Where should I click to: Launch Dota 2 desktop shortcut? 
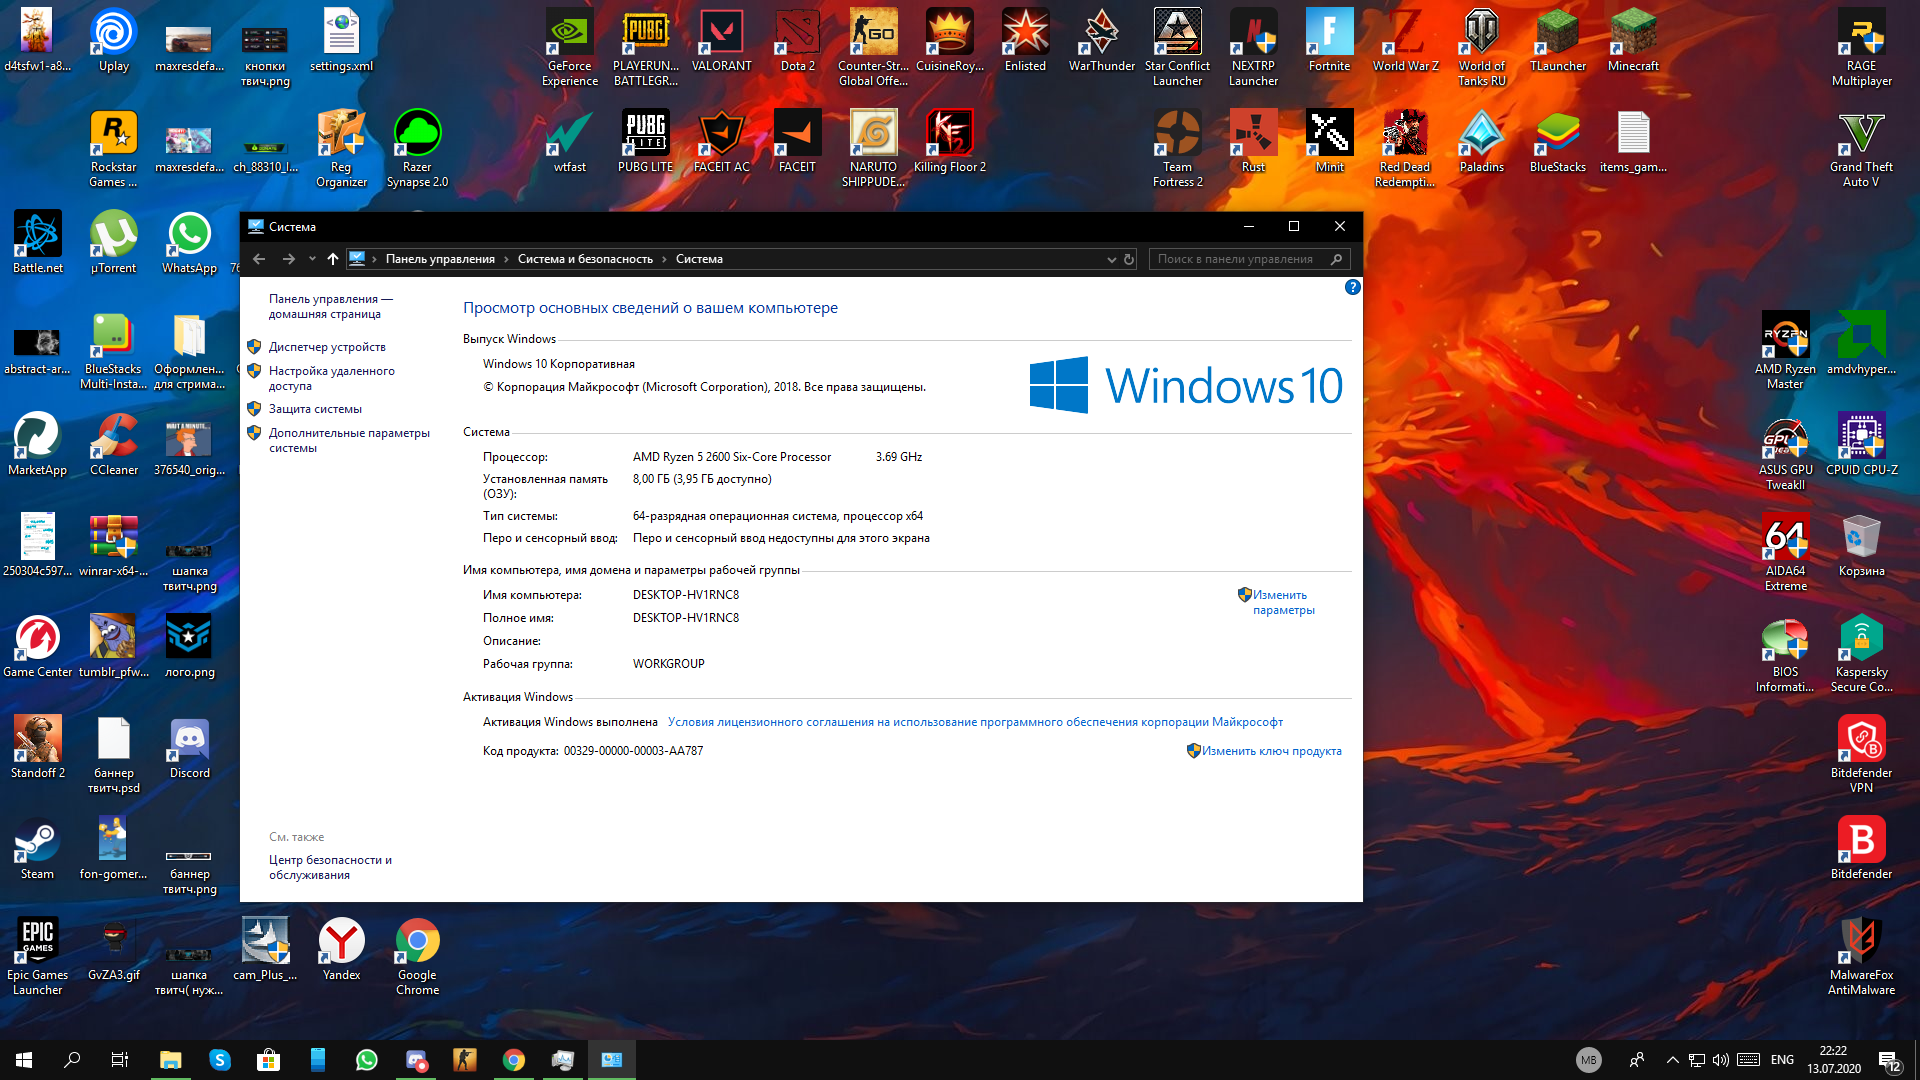click(797, 41)
